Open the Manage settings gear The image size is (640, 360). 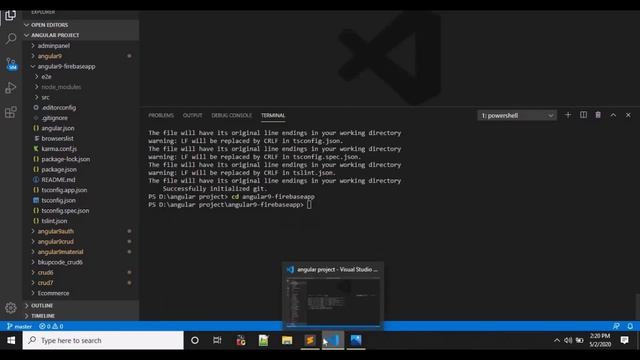11,307
